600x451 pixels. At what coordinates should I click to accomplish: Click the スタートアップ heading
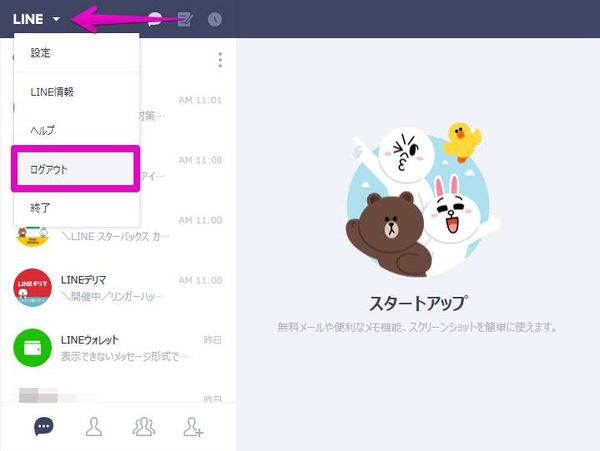[418, 303]
